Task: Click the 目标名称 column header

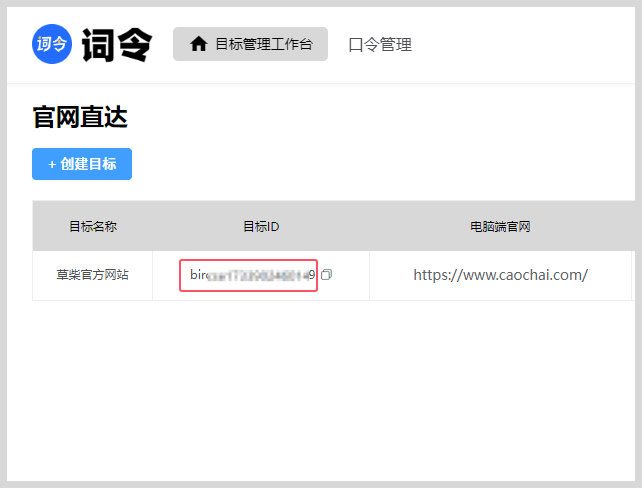Action: (x=93, y=226)
